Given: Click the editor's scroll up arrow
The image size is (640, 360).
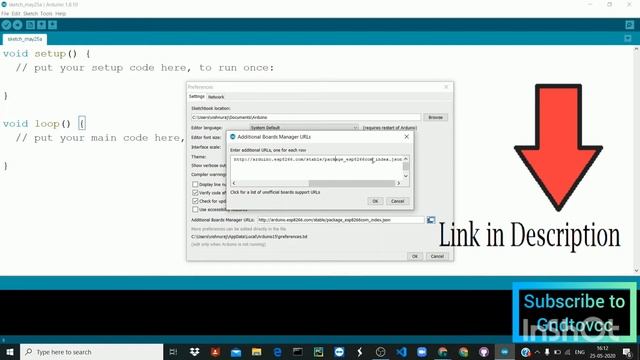Looking at the screenshot, I should (x=636, y=49).
